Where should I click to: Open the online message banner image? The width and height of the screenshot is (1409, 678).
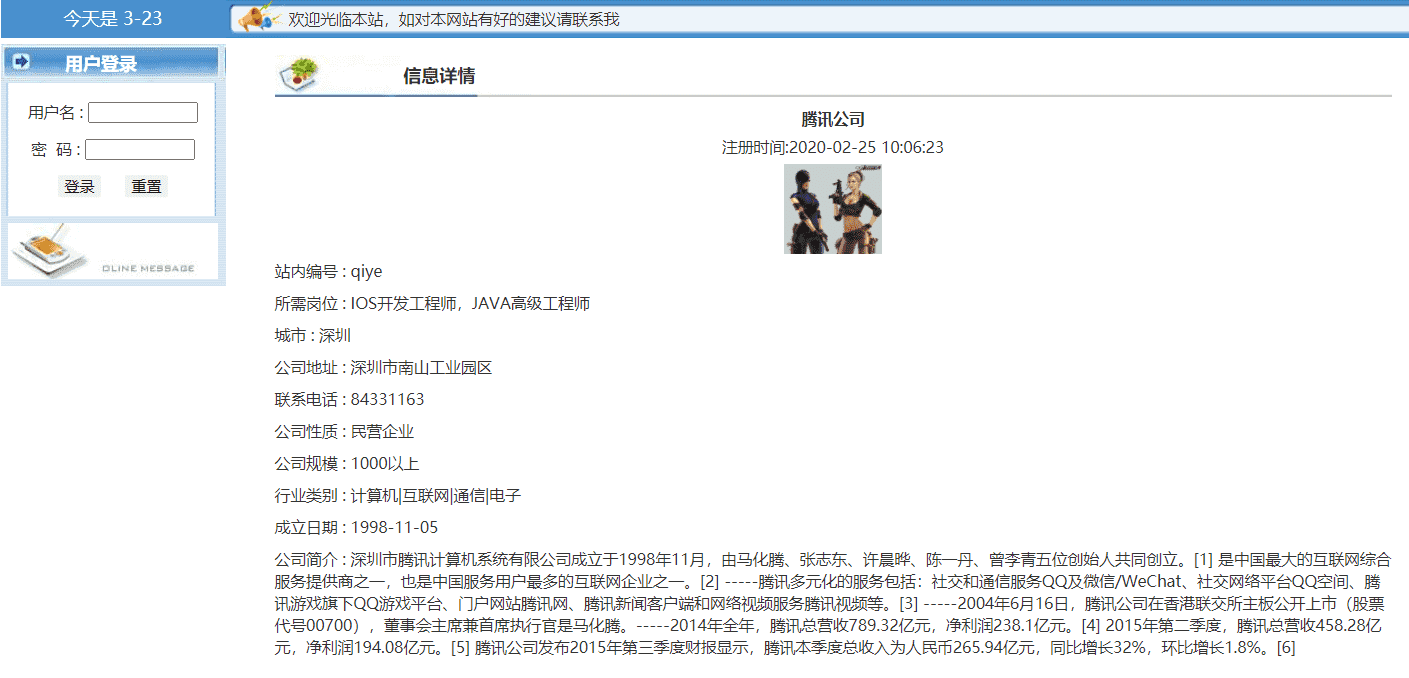click(113, 251)
